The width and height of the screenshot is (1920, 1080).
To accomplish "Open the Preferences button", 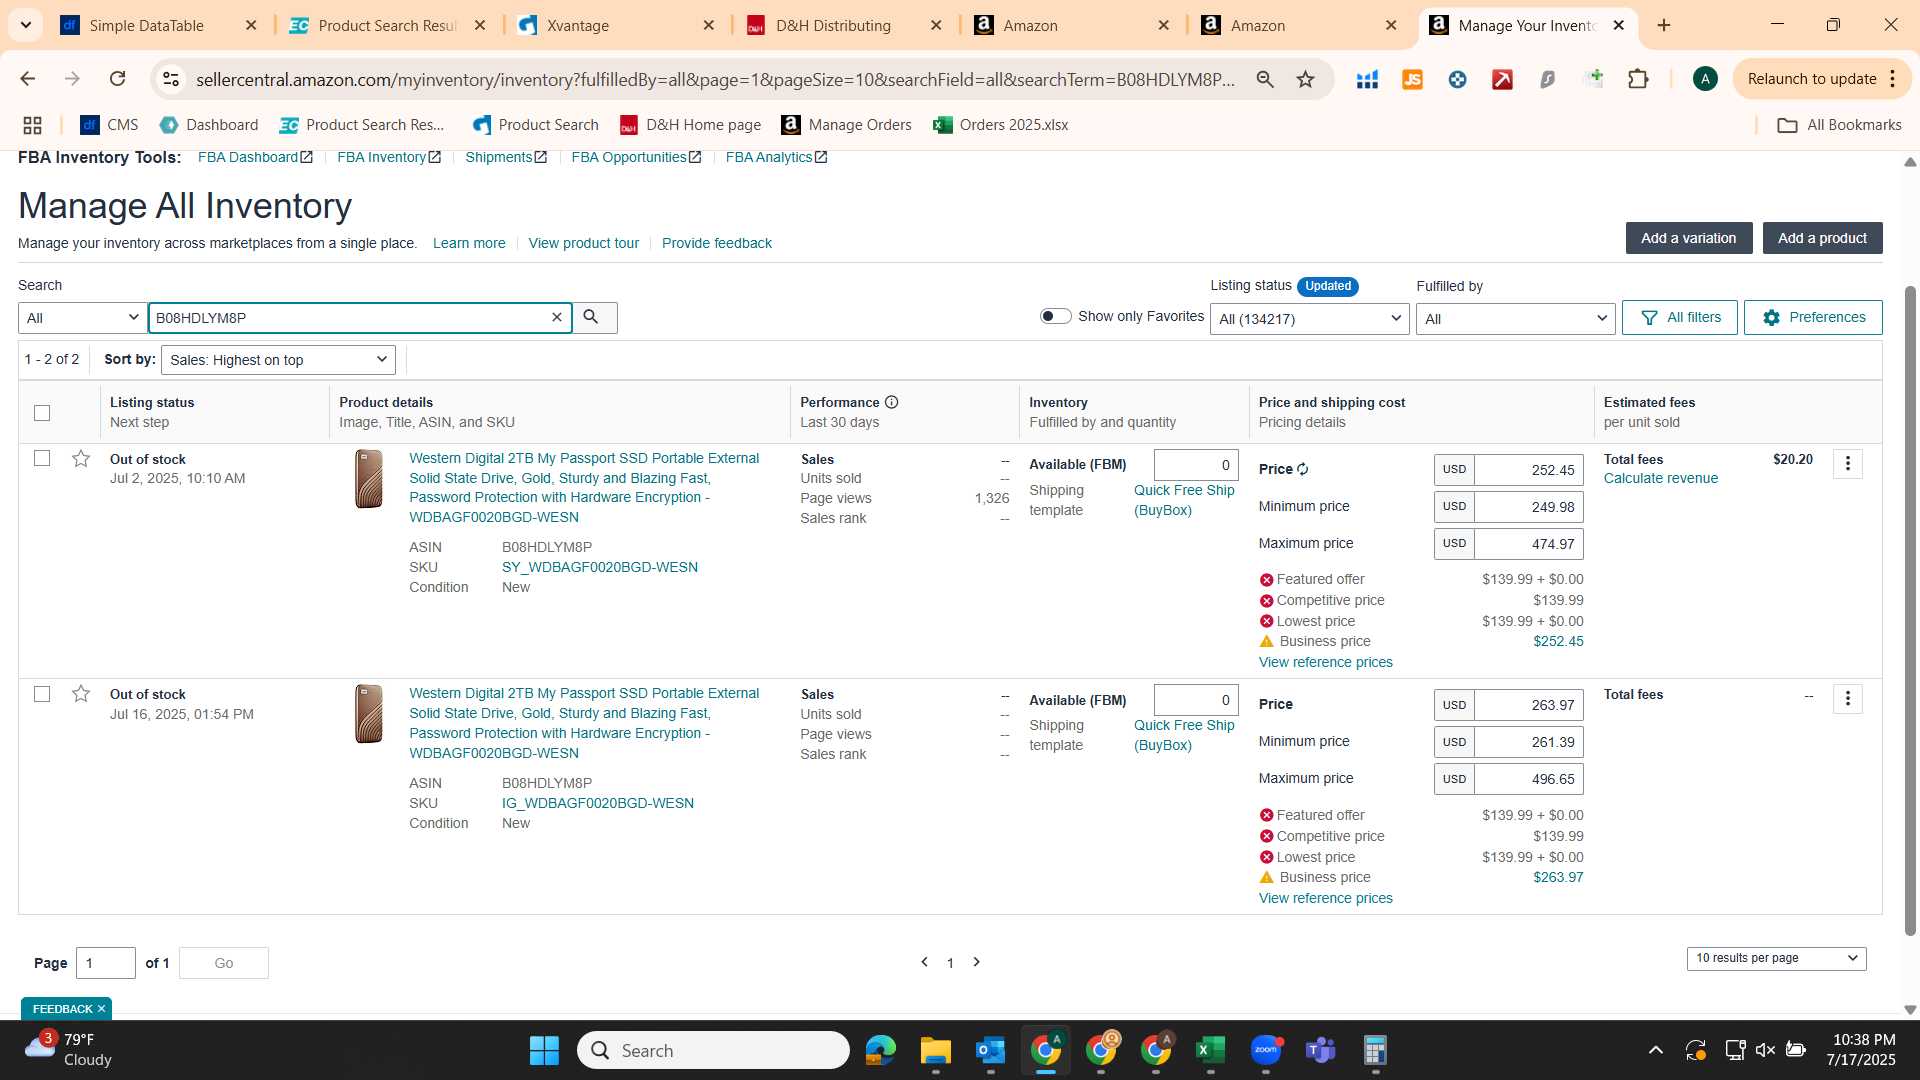I will tap(1812, 317).
